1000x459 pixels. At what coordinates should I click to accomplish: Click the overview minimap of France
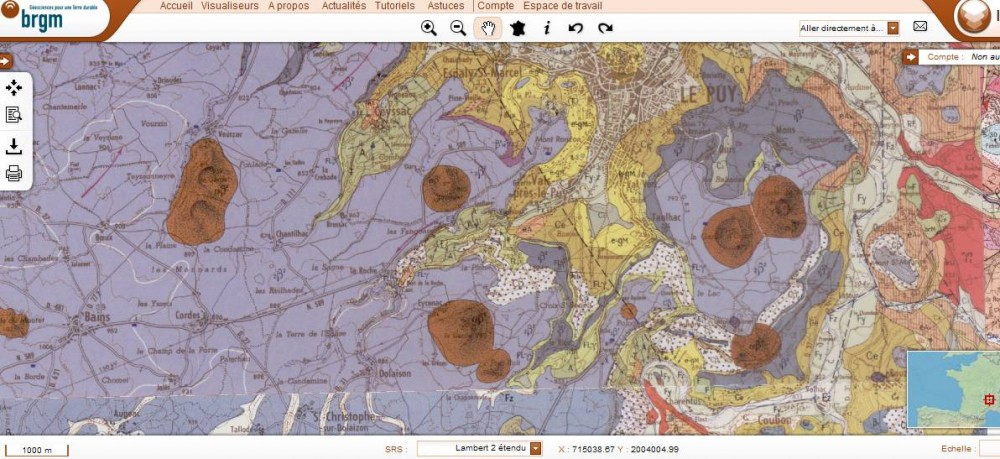[953, 389]
